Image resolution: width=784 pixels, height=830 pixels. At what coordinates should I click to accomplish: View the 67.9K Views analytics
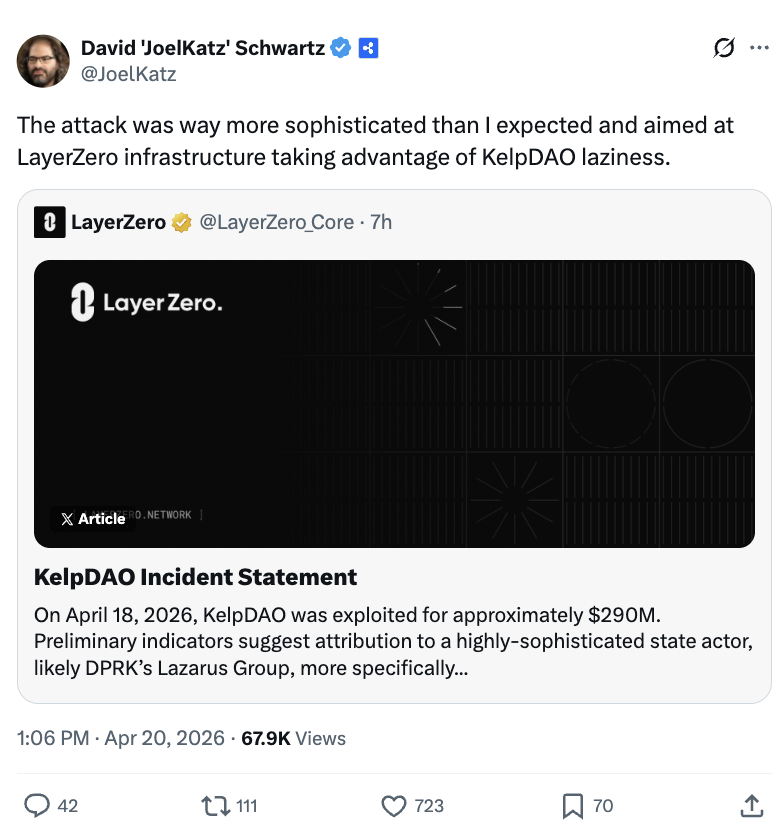tap(294, 739)
